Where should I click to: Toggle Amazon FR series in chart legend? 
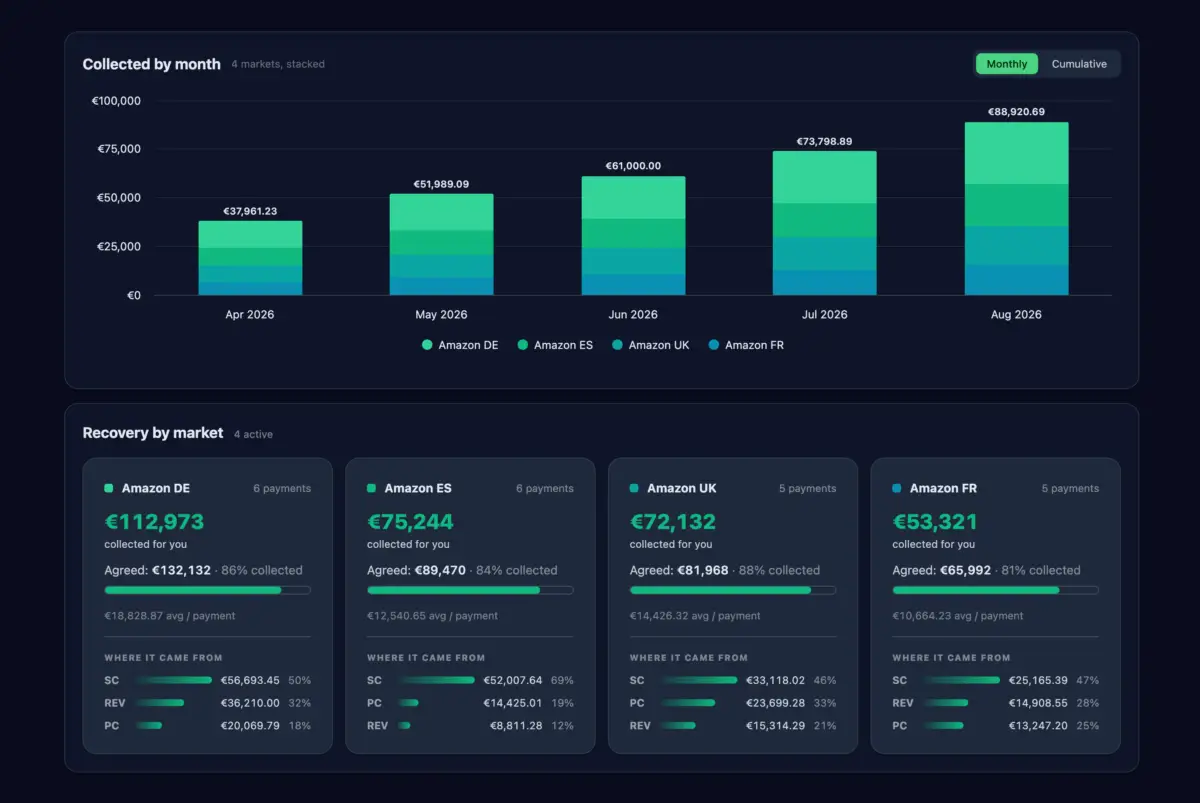pyautogui.click(x=746, y=345)
